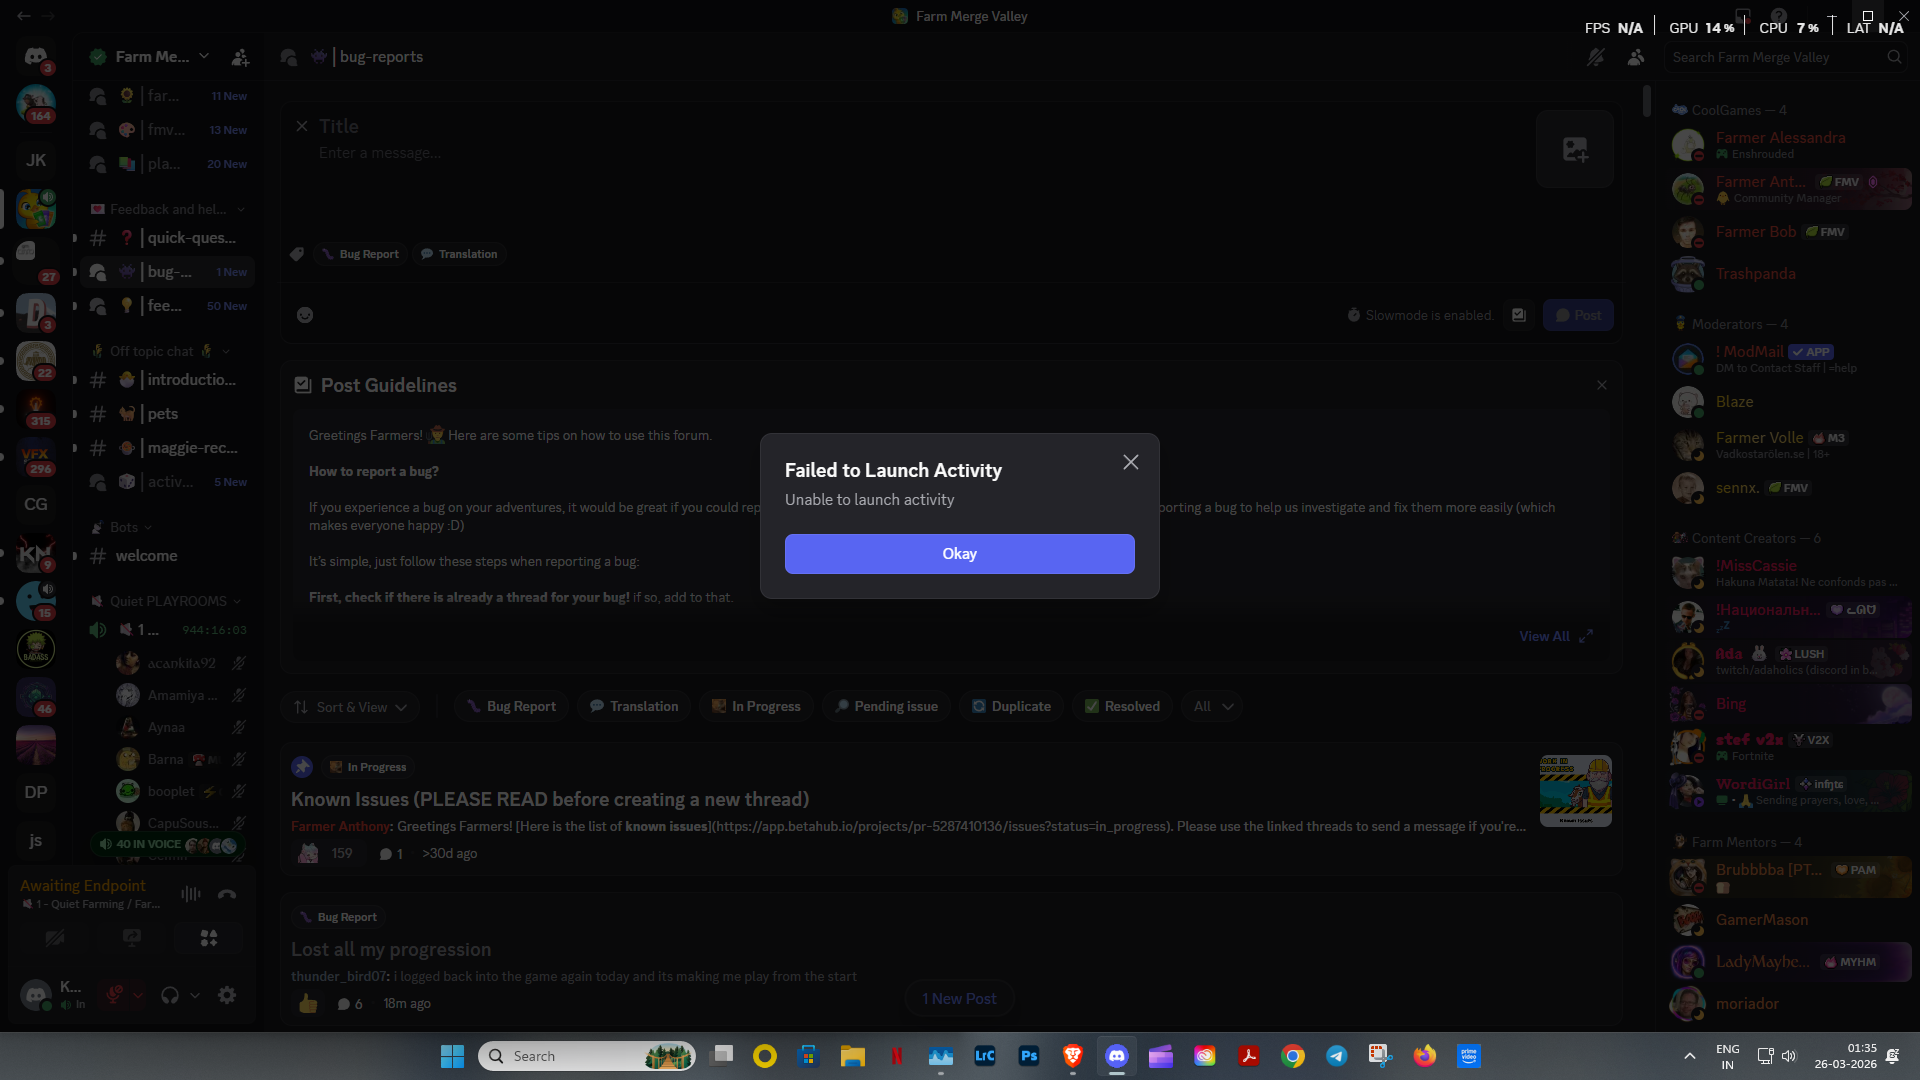Turn on camera with the video icon

tap(55, 938)
